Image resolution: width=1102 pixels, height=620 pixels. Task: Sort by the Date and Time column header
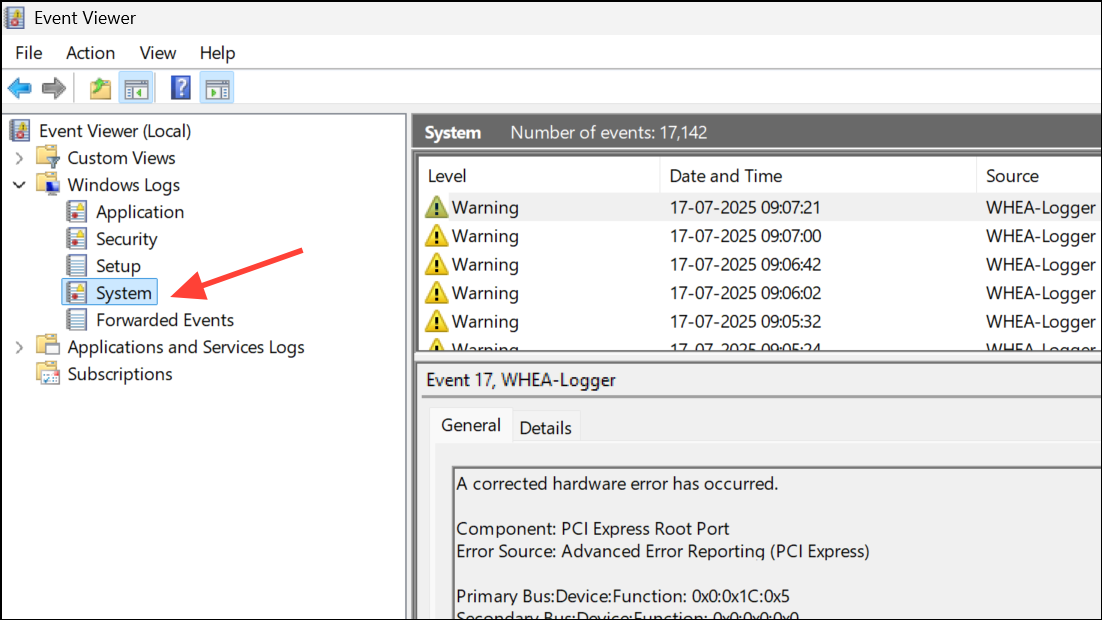pyautogui.click(x=818, y=176)
